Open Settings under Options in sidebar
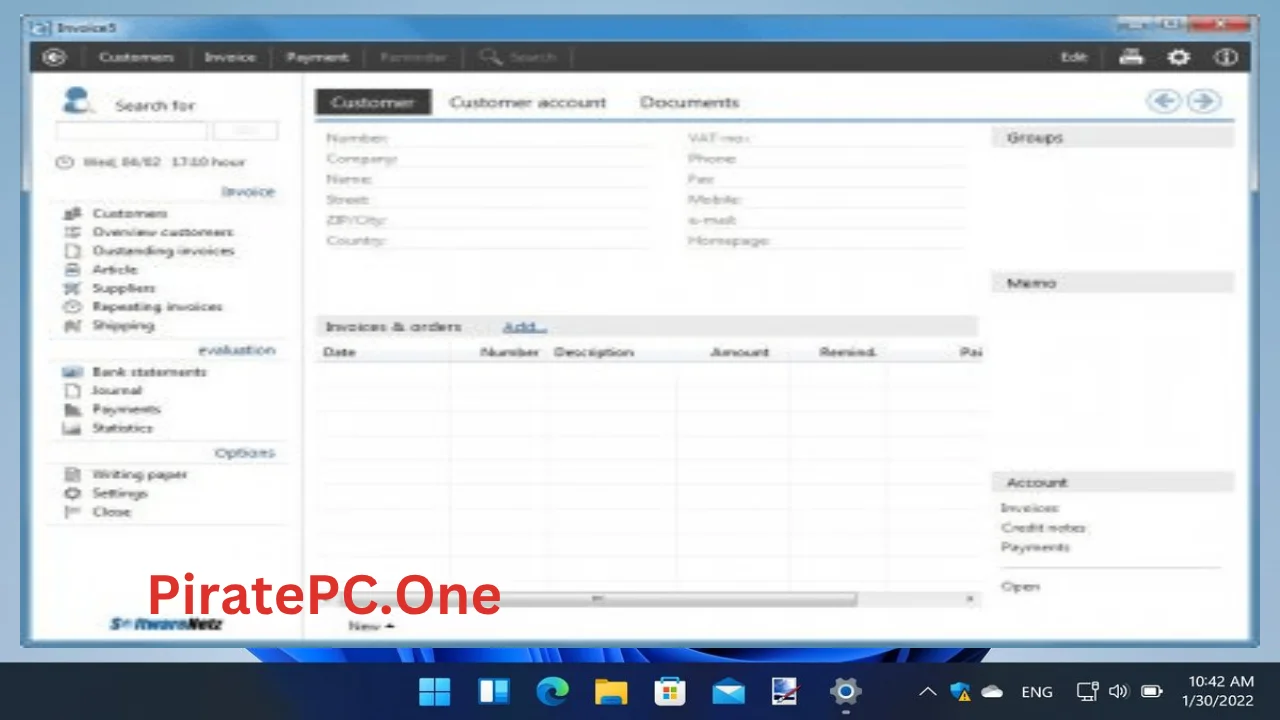The image size is (1280, 720). tap(119, 493)
